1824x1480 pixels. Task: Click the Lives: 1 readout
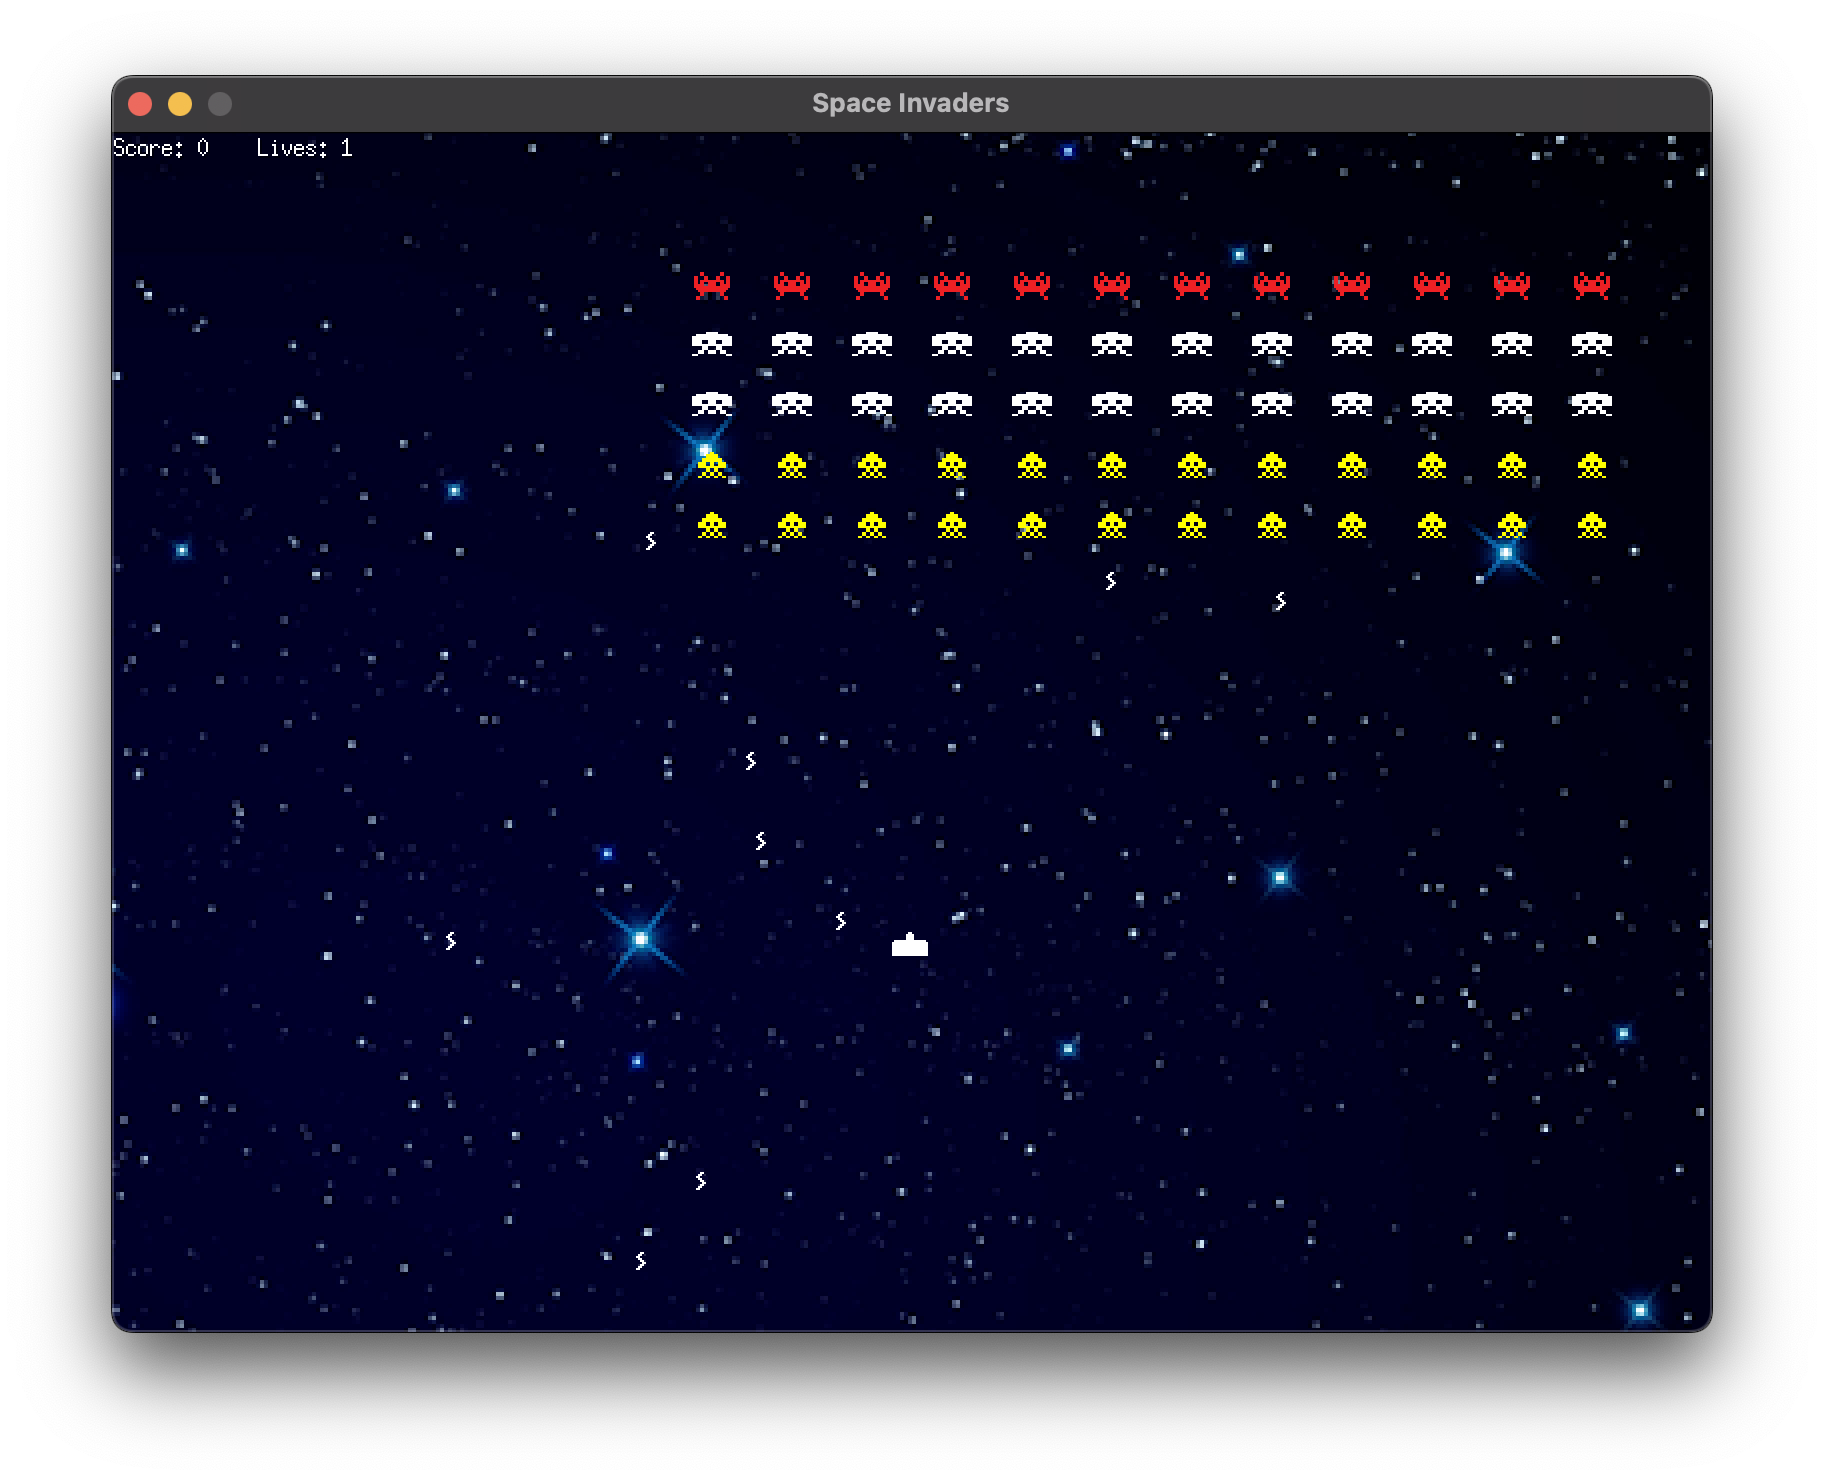pyautogui.click(x=304, y=148)
